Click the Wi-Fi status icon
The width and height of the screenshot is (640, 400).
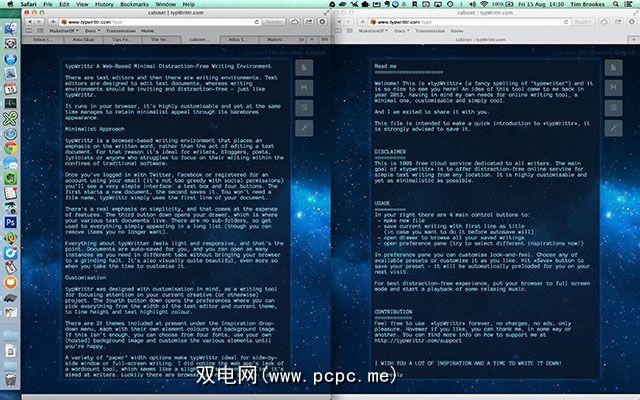coord(484,4)
